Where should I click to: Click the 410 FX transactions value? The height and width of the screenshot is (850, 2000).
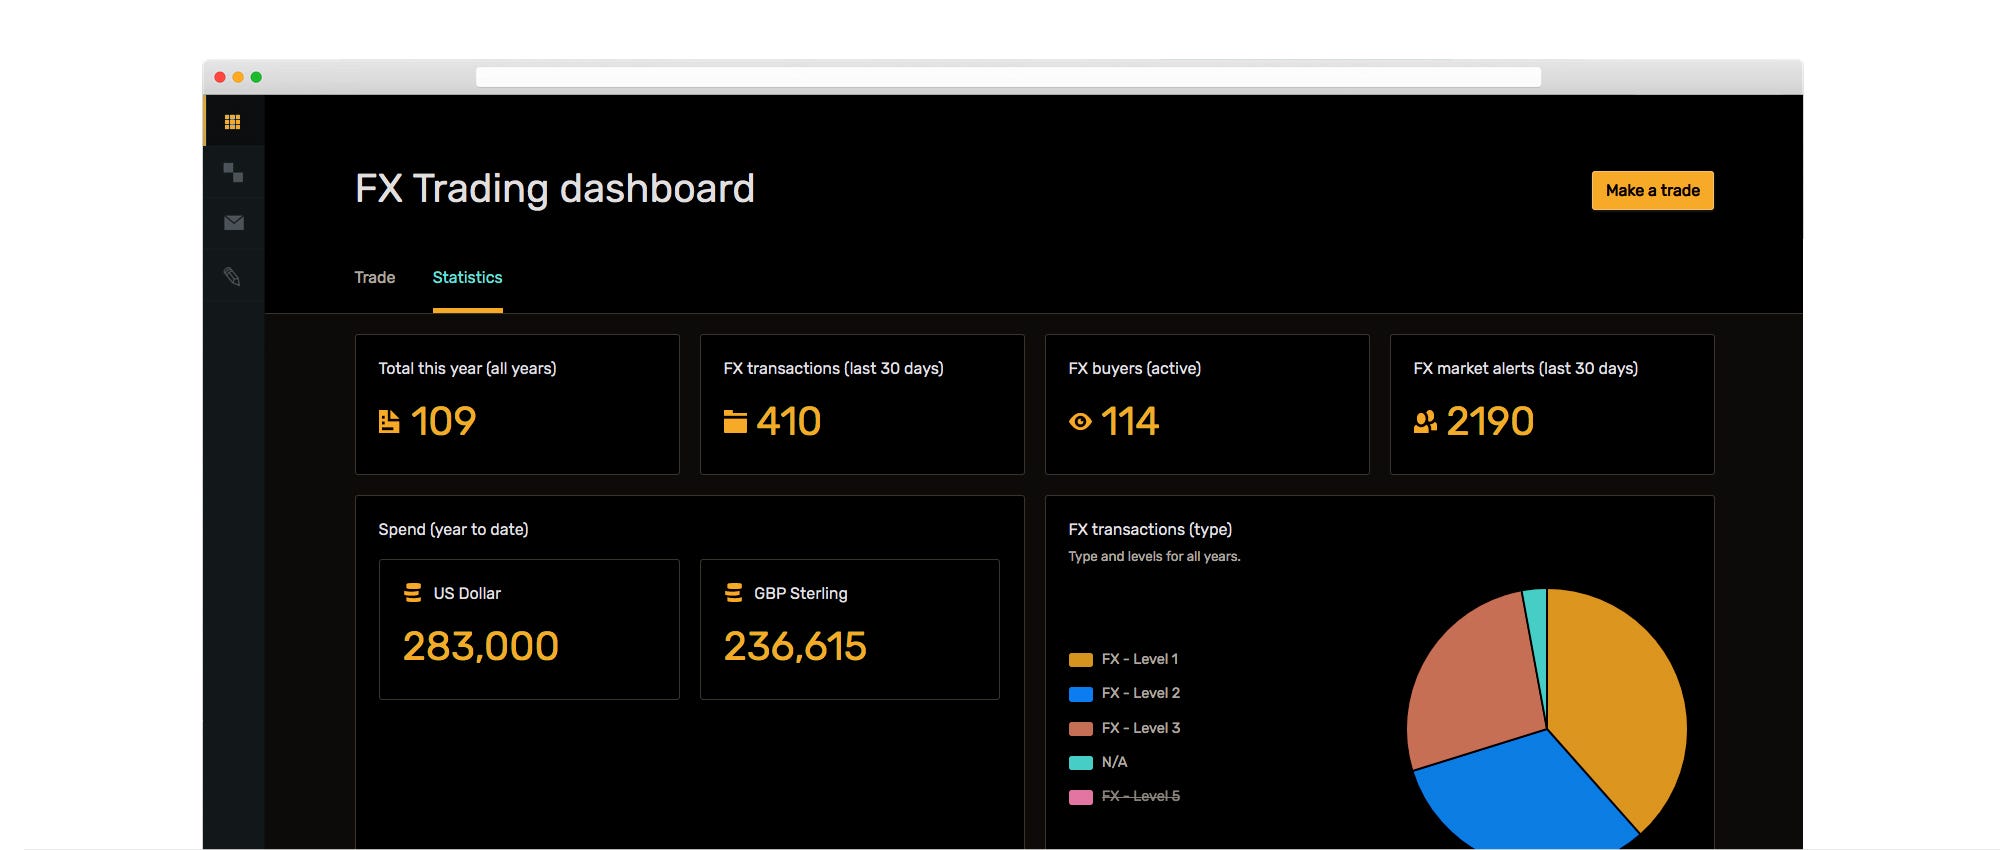789,421
